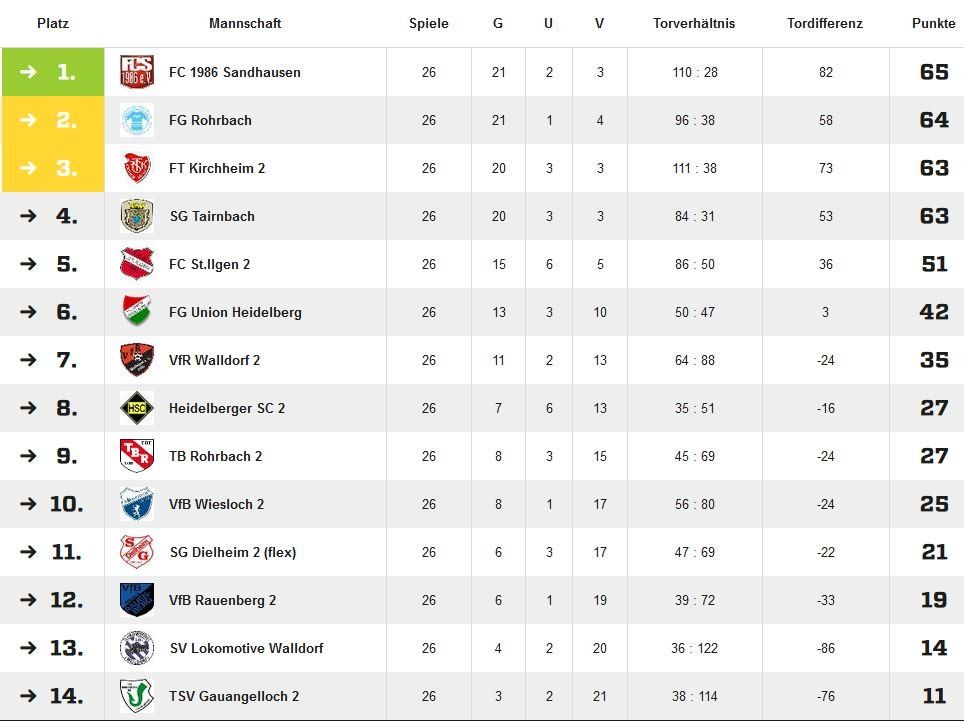964x721 pixels.
Task: Click the VfB Wiesloch 2 blue crest
Action: coord(136,504)
